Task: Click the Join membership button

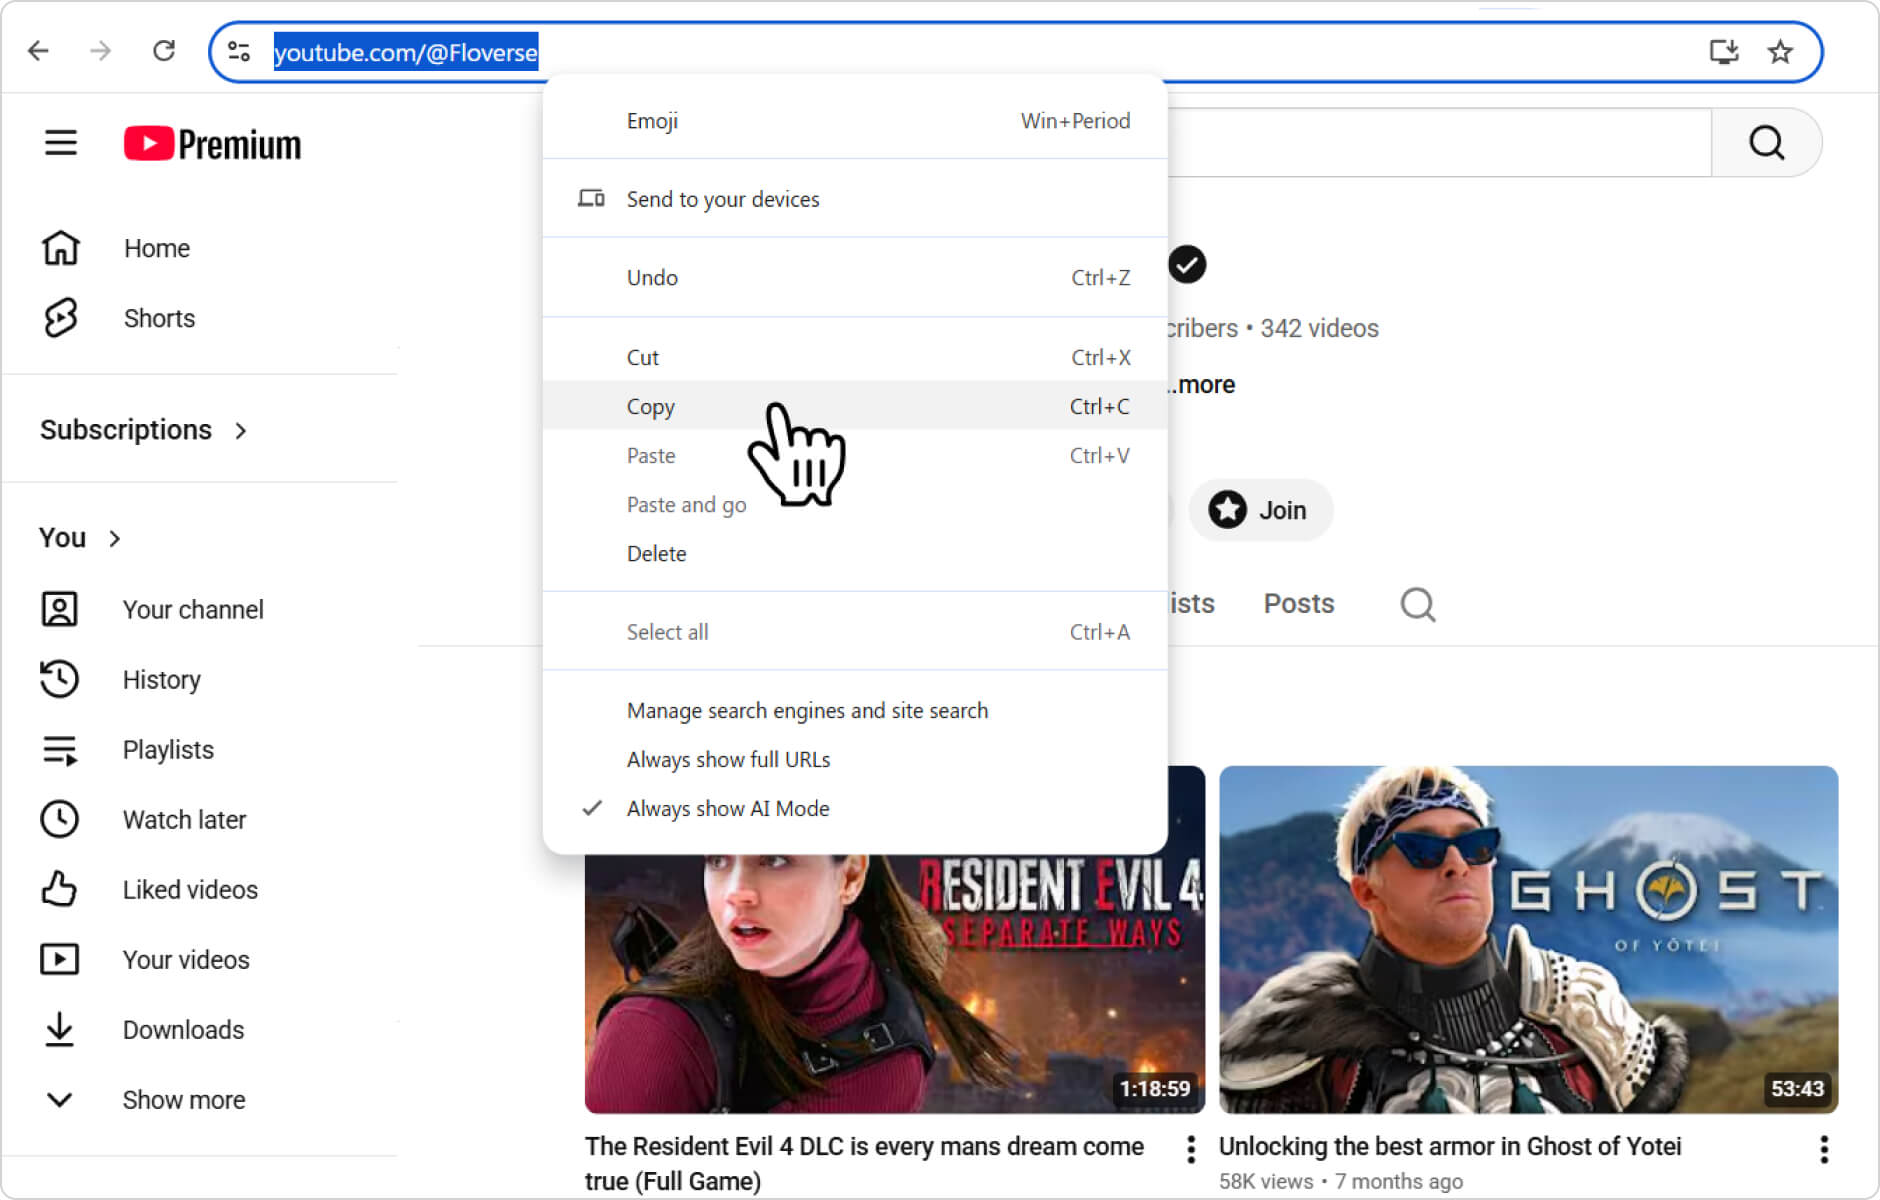Action: (x=1260, y=510)
